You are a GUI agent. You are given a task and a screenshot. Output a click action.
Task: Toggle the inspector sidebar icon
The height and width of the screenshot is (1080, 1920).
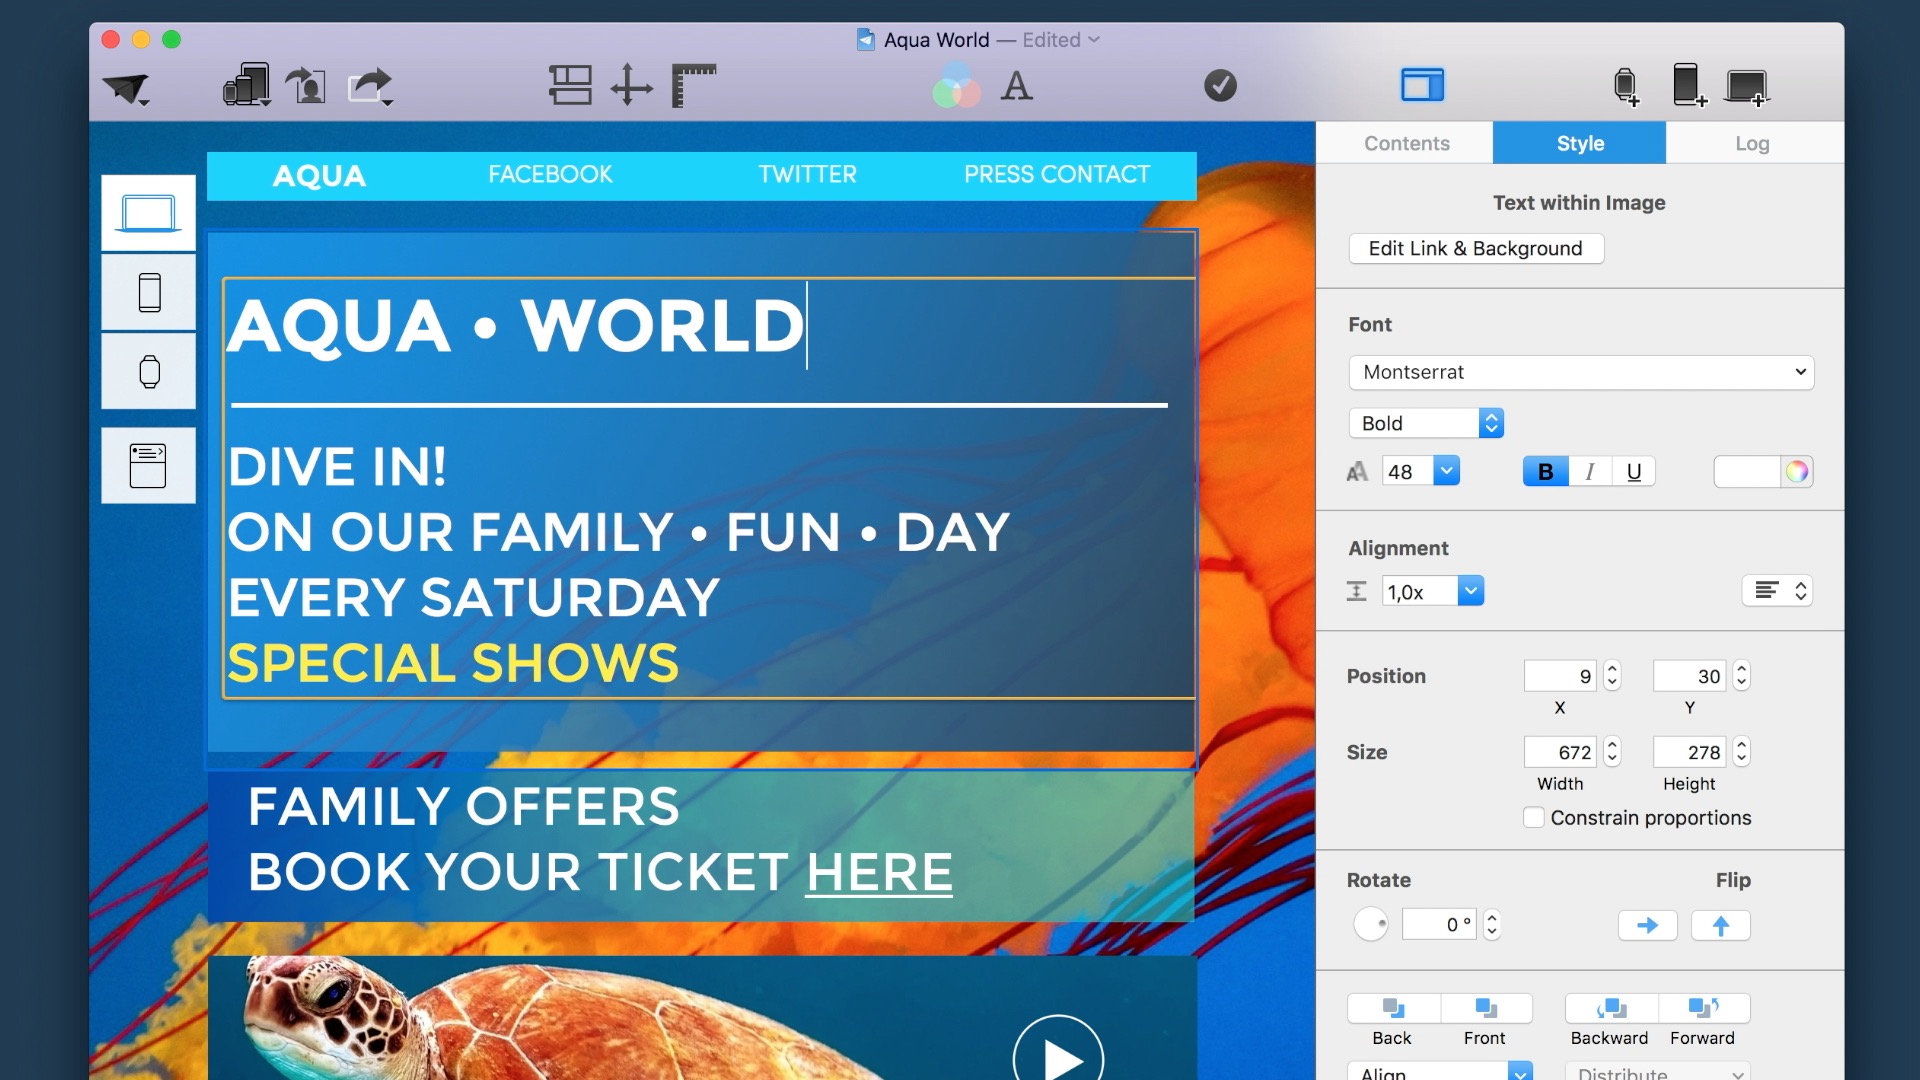(x=1422, y=85)
